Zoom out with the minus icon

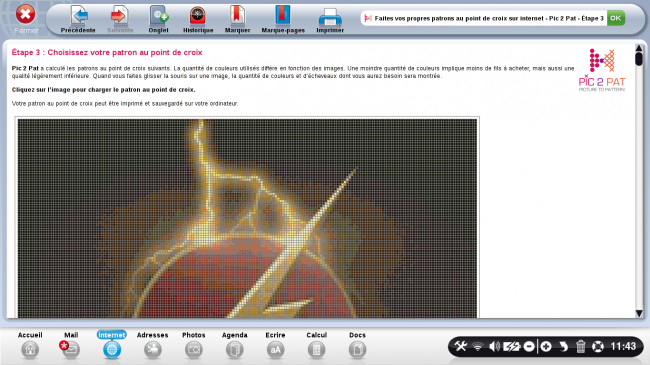point(529,346)
